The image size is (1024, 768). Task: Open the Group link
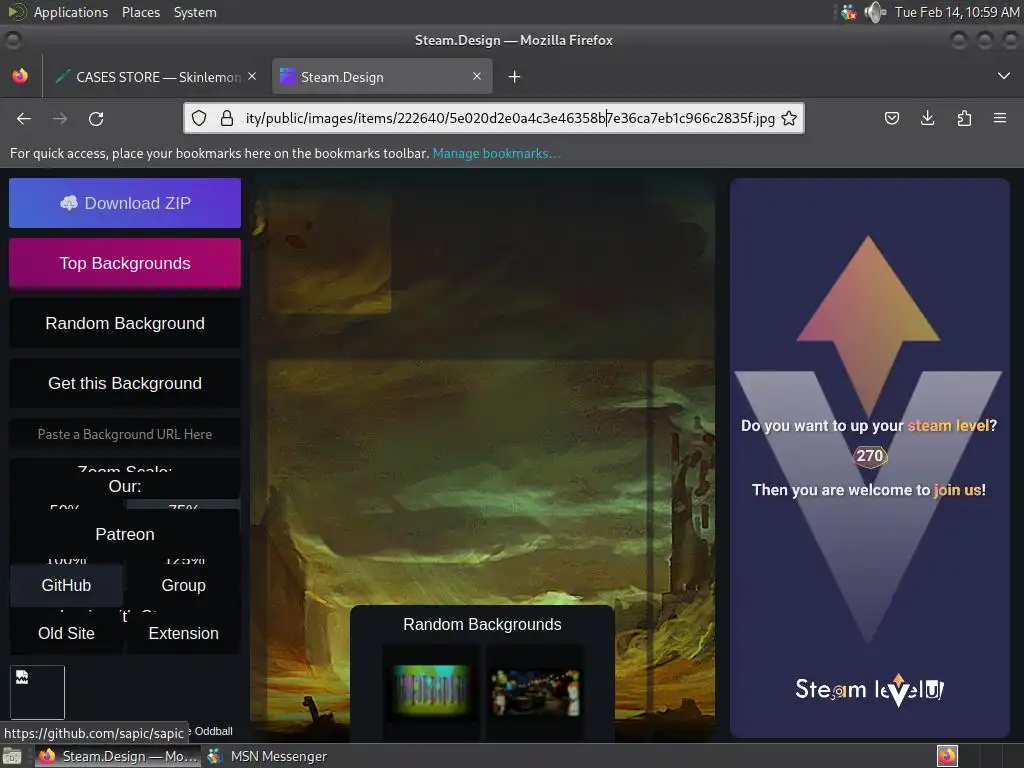(184, 585)
